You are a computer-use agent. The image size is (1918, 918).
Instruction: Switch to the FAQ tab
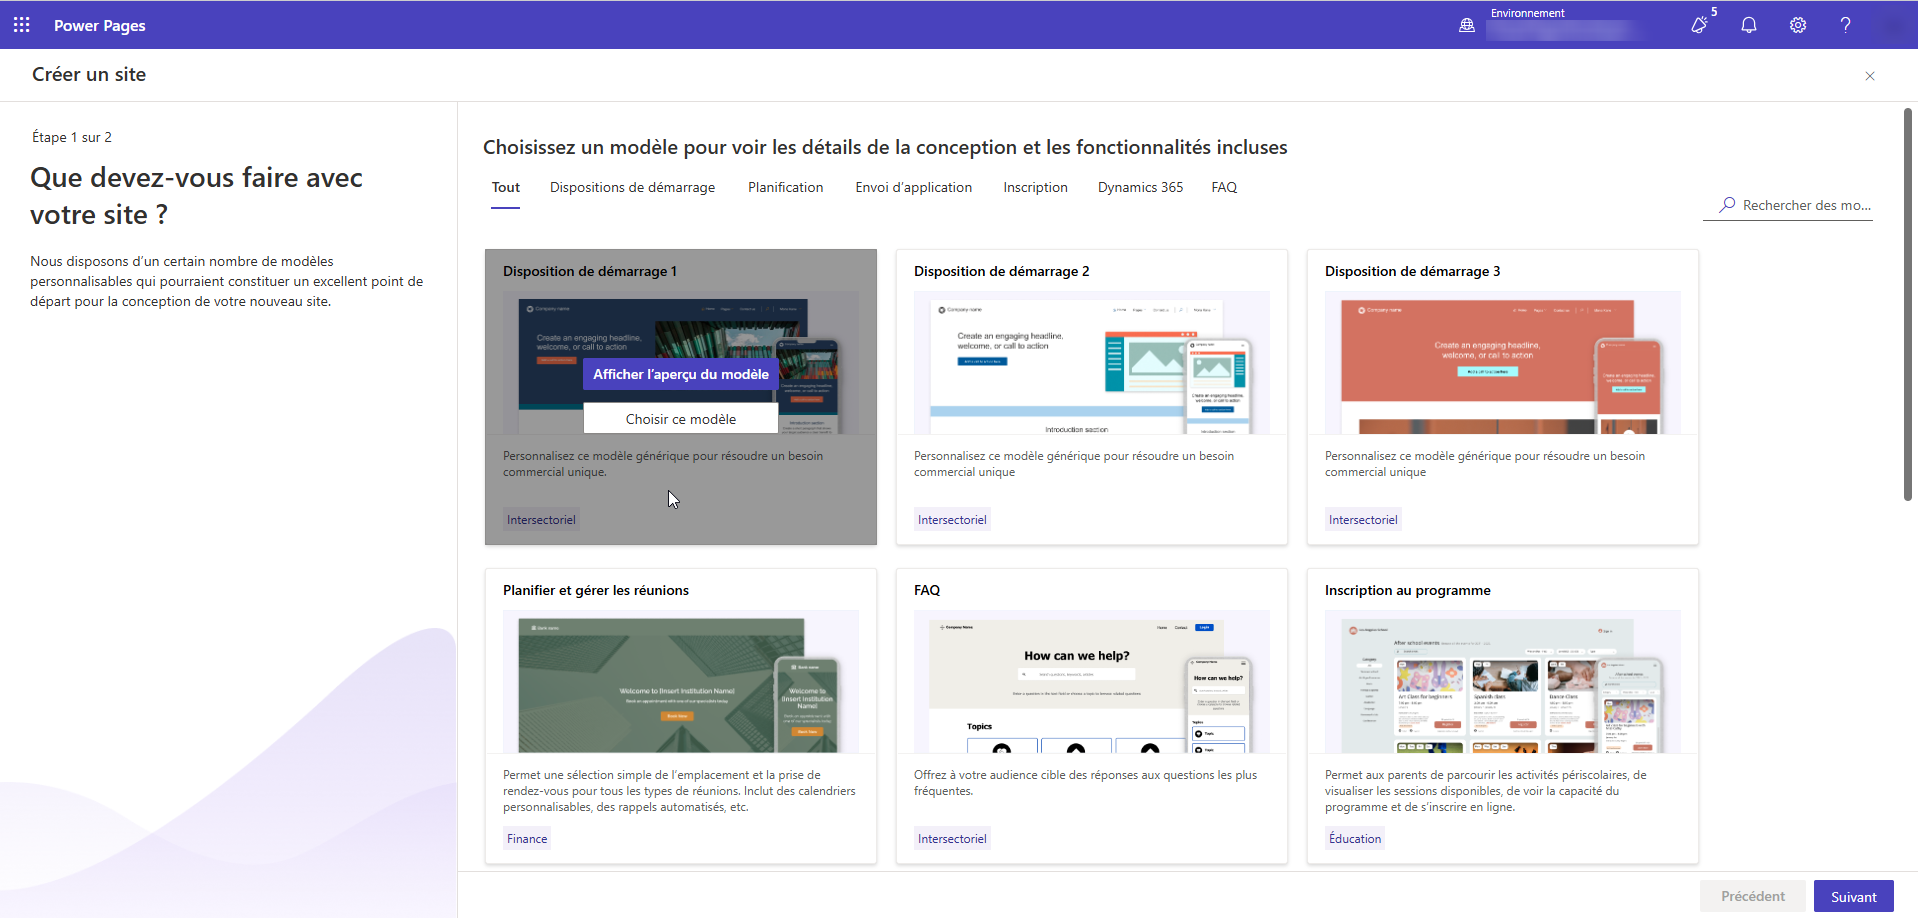click(1223, 187)
